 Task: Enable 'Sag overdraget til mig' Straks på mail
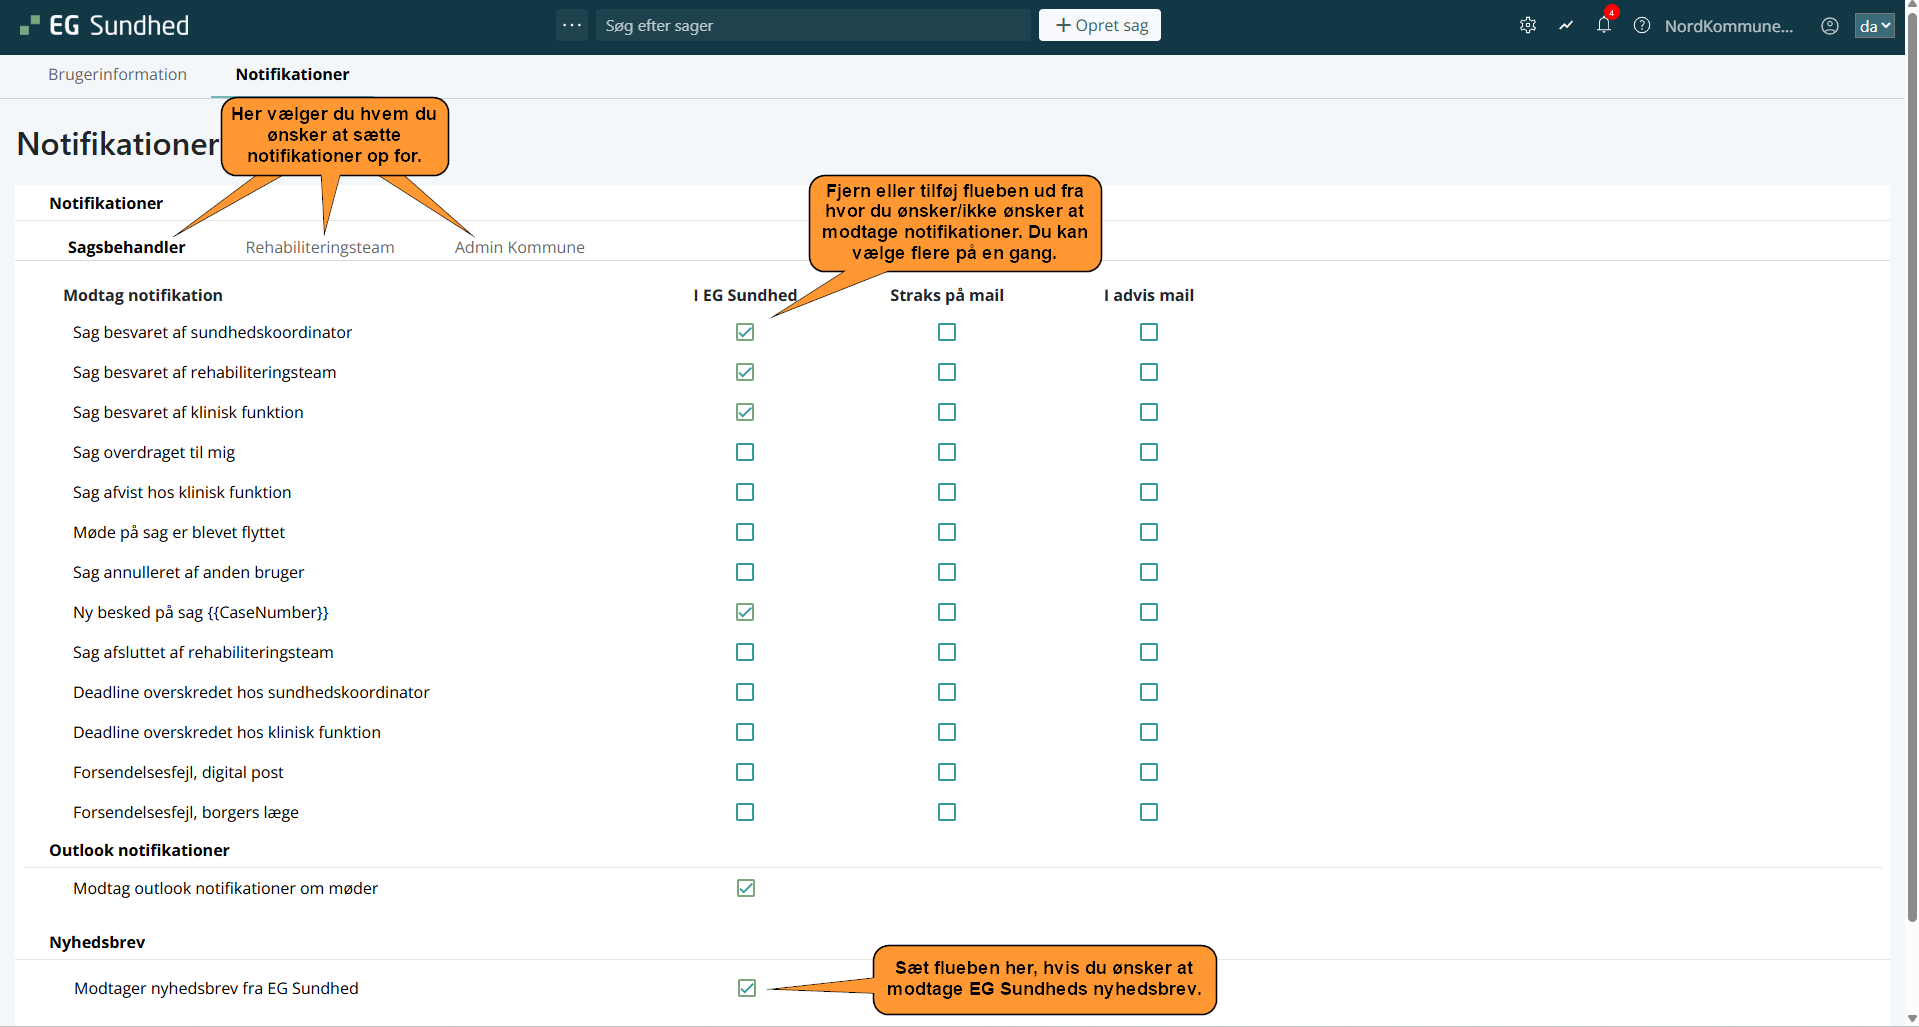(947, 452)
